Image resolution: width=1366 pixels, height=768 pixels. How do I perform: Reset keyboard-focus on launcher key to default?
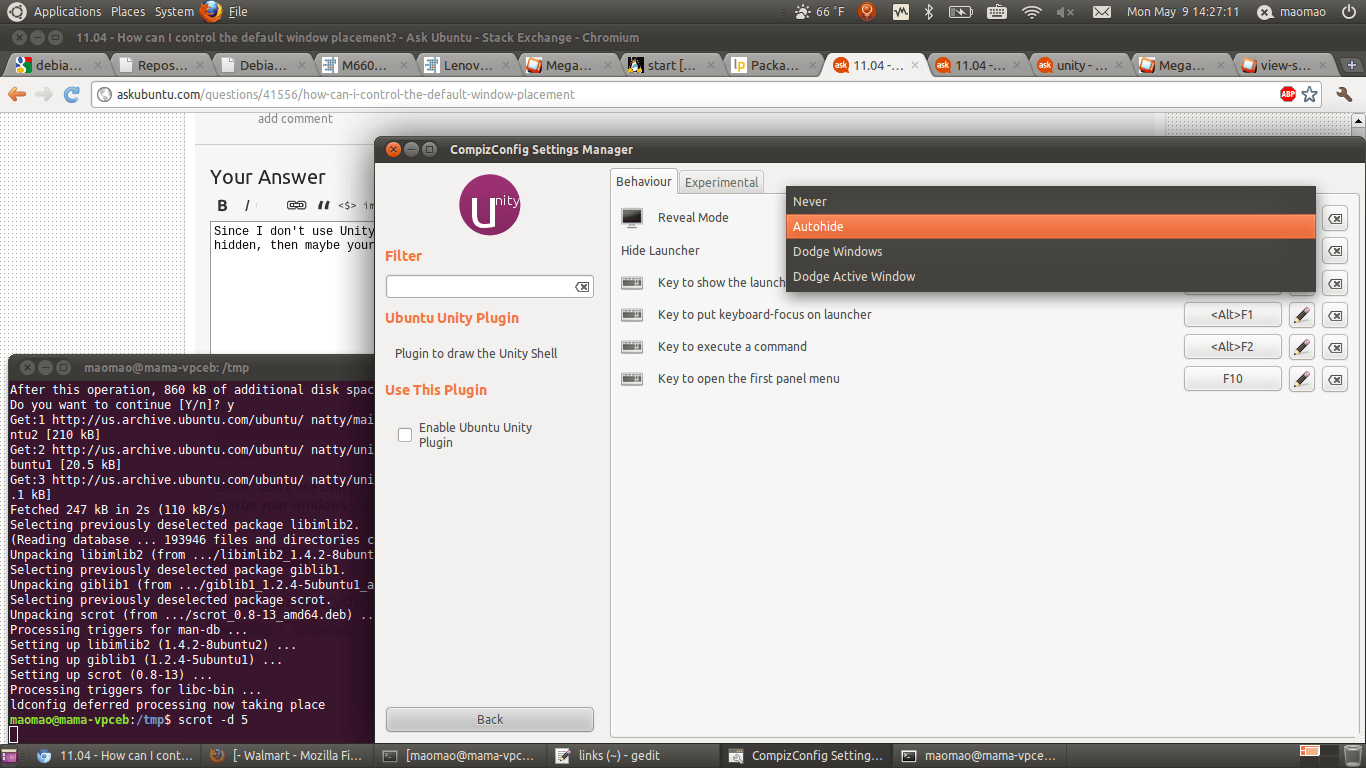[x=1335, y=315]
